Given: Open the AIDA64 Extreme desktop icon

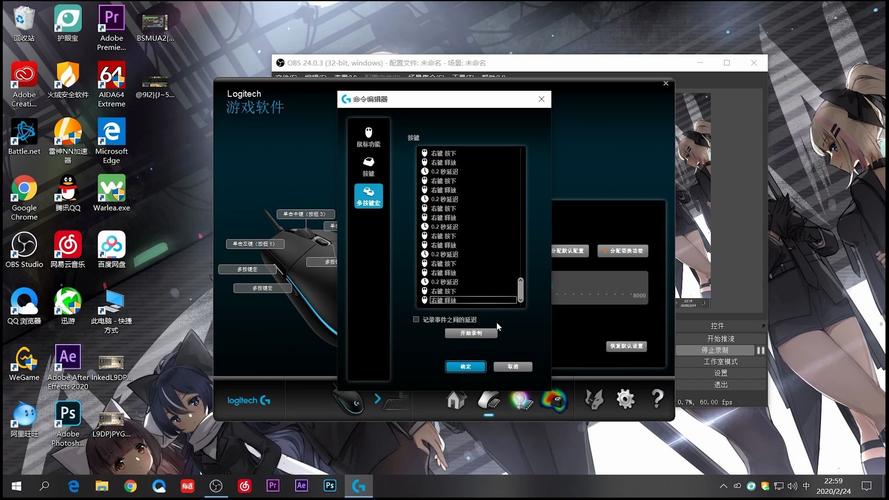Looking at the screenshot, I should pos(112,84).
